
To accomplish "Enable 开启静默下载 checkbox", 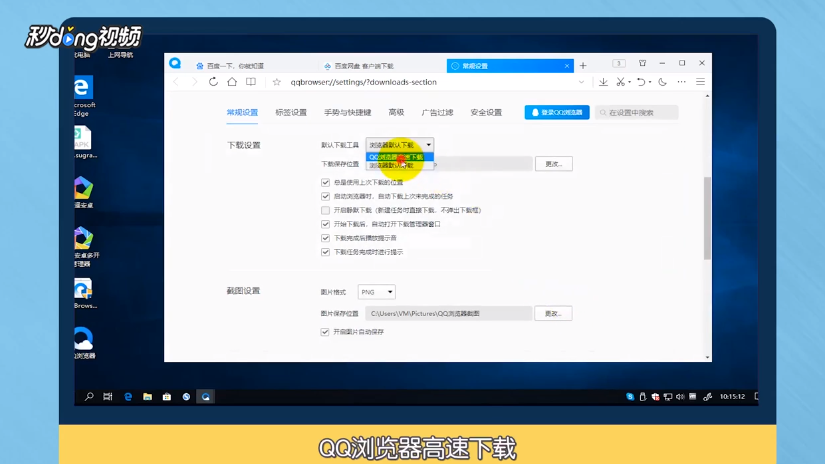I will pos(325,210).
